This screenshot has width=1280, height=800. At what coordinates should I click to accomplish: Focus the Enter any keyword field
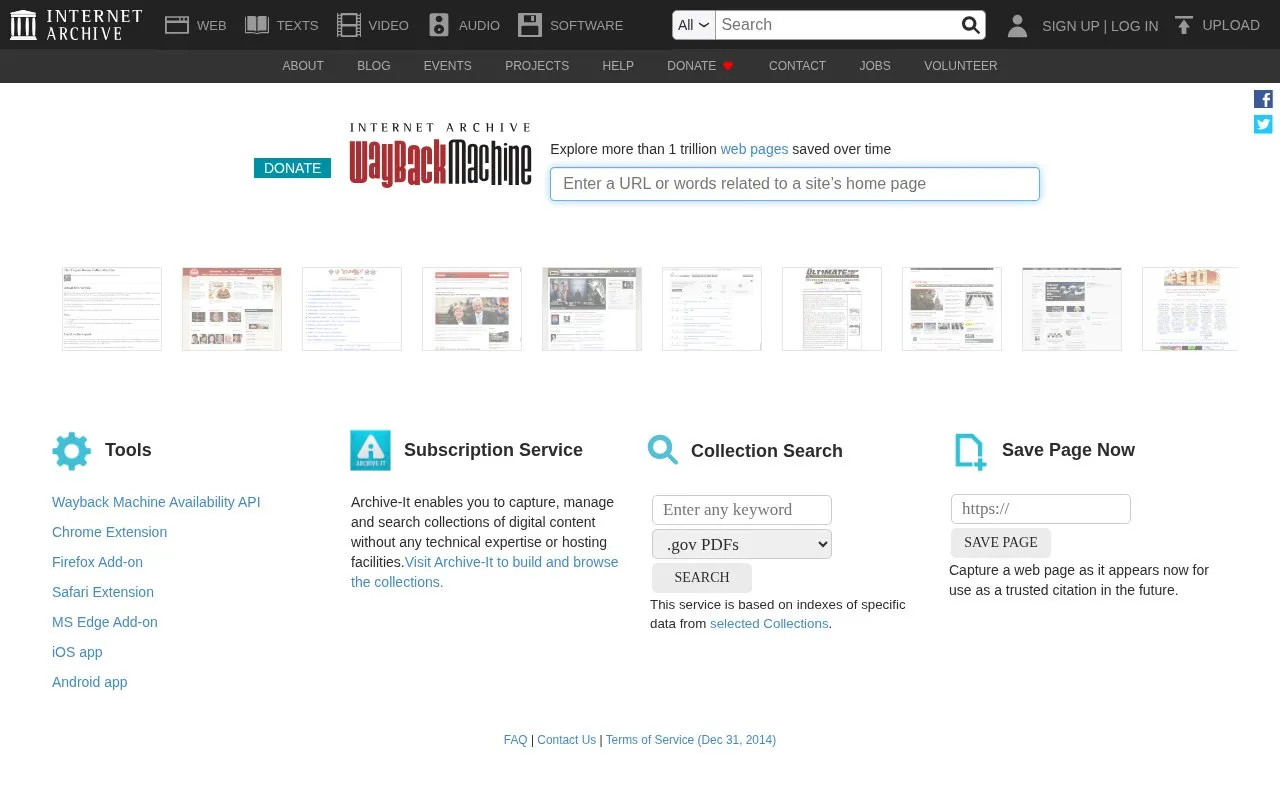pos(742,510)
